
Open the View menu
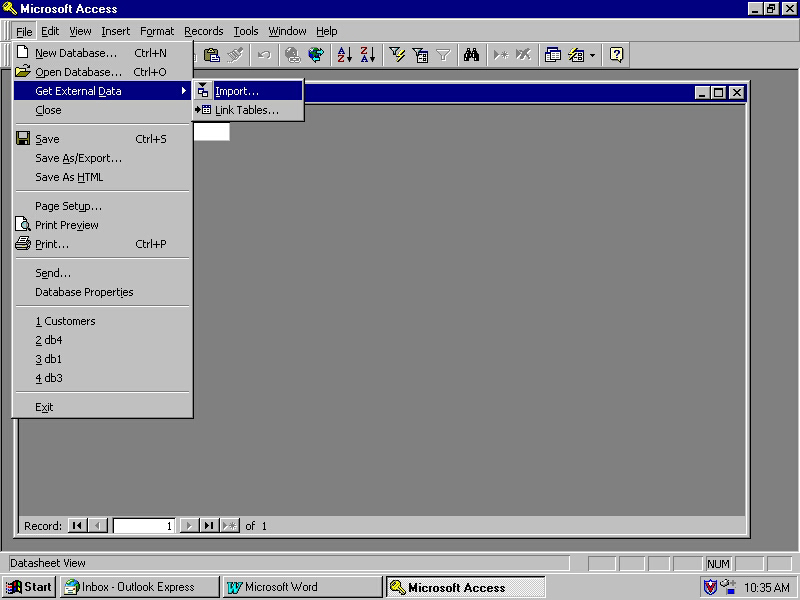tap(80, 32)
